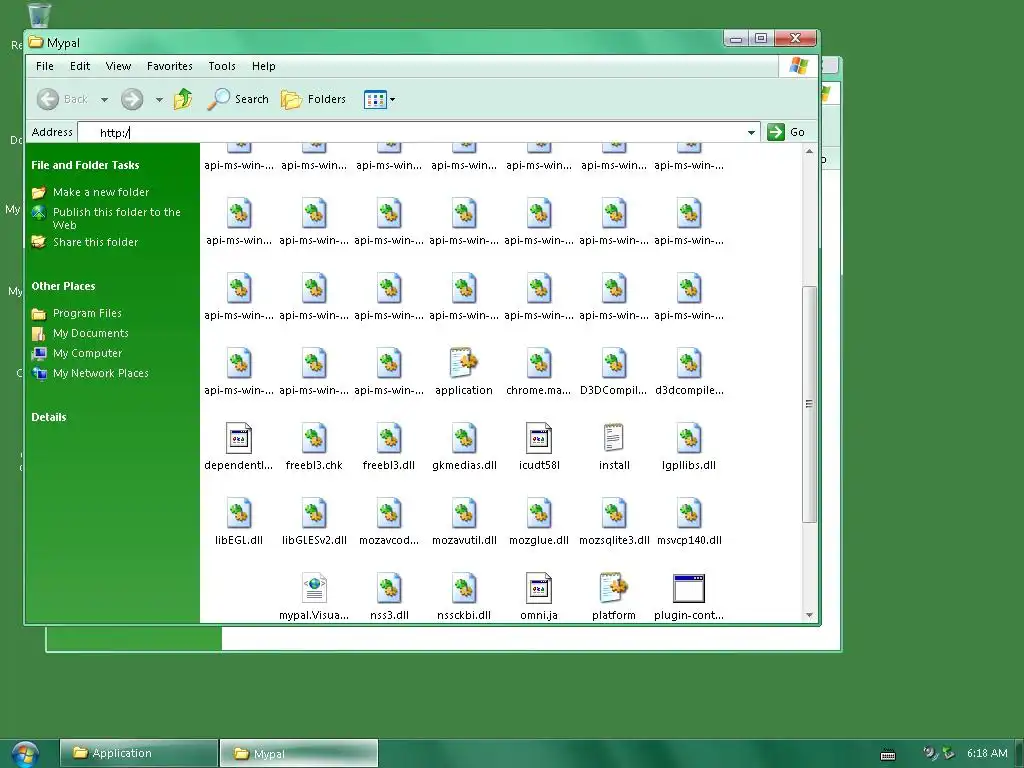Click Publish this folder to the Web
1024x768 pixels.
(116, 218)
